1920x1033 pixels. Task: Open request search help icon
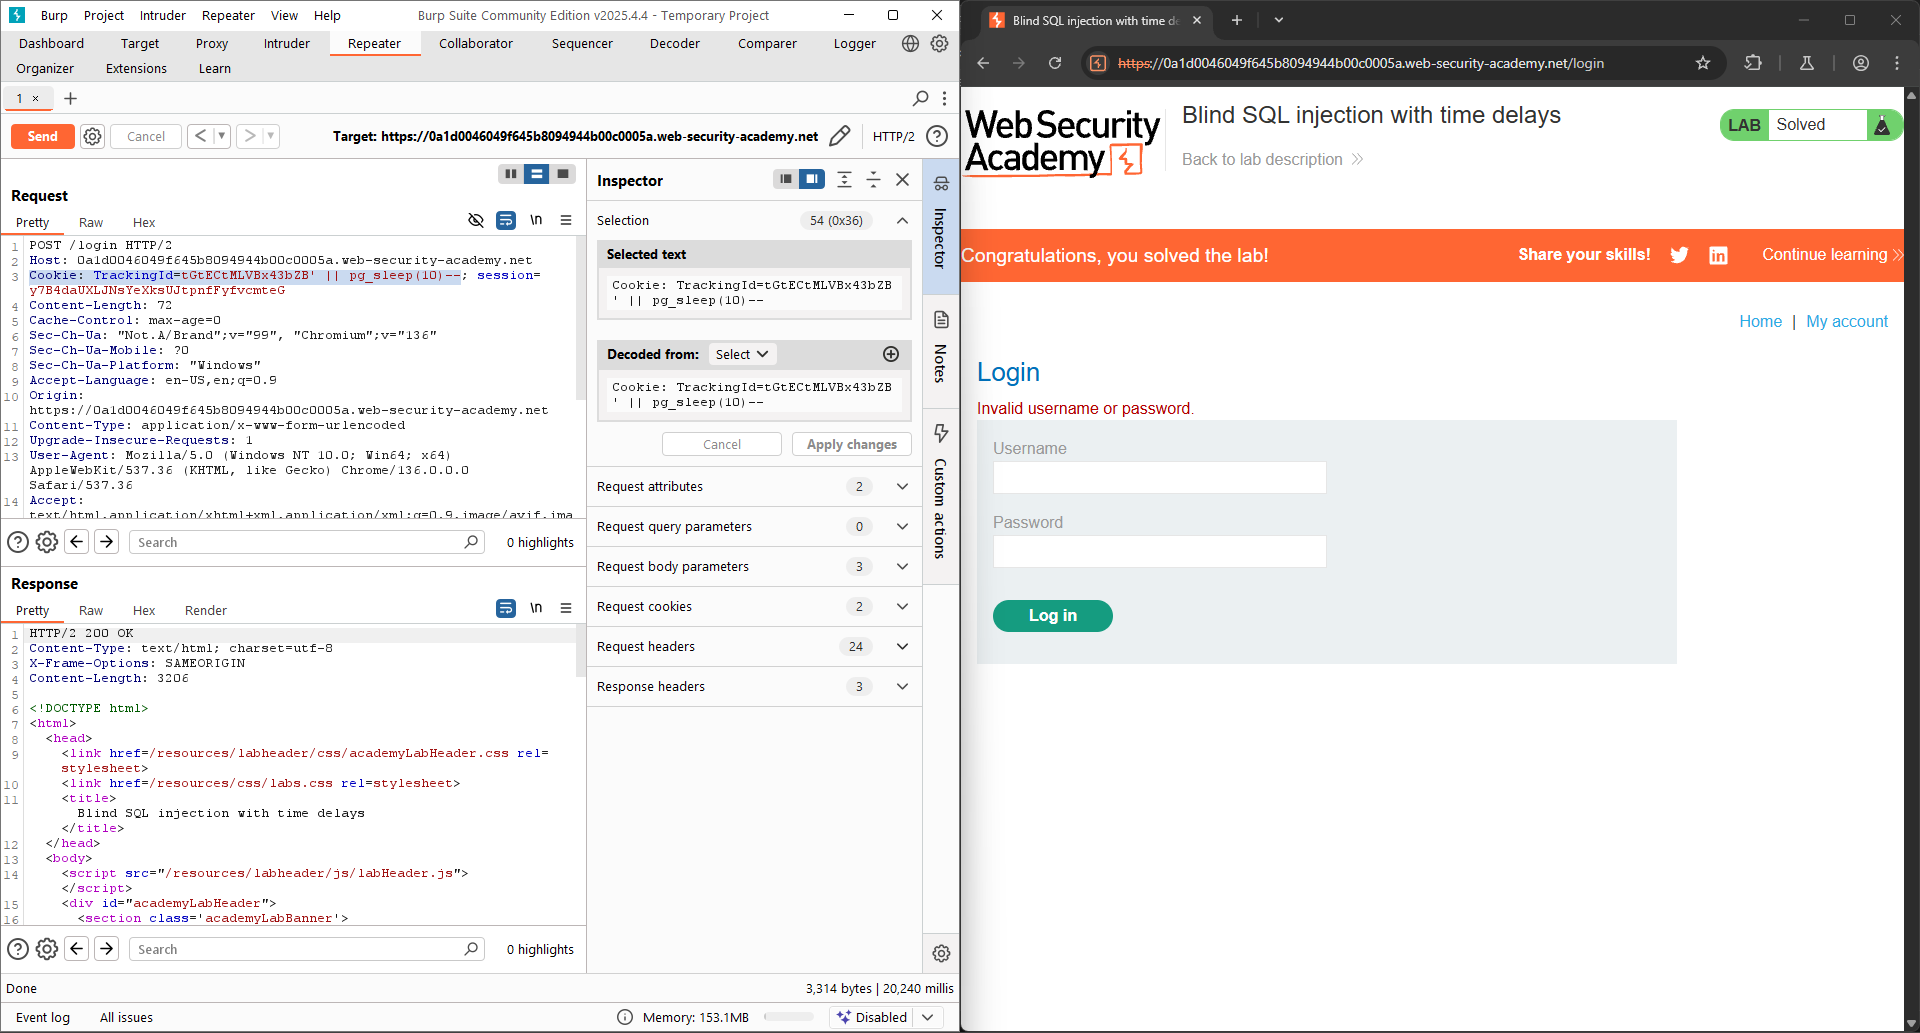tap(18, 542)
